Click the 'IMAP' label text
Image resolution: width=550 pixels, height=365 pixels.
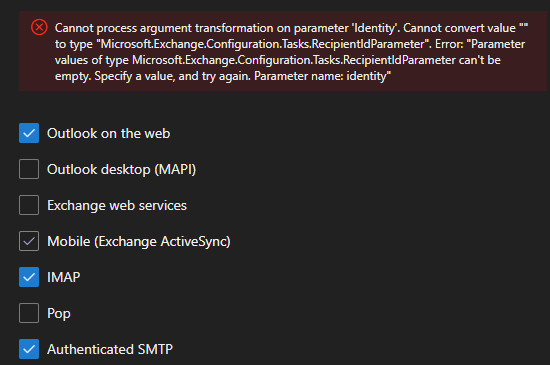tap(64, 277)
